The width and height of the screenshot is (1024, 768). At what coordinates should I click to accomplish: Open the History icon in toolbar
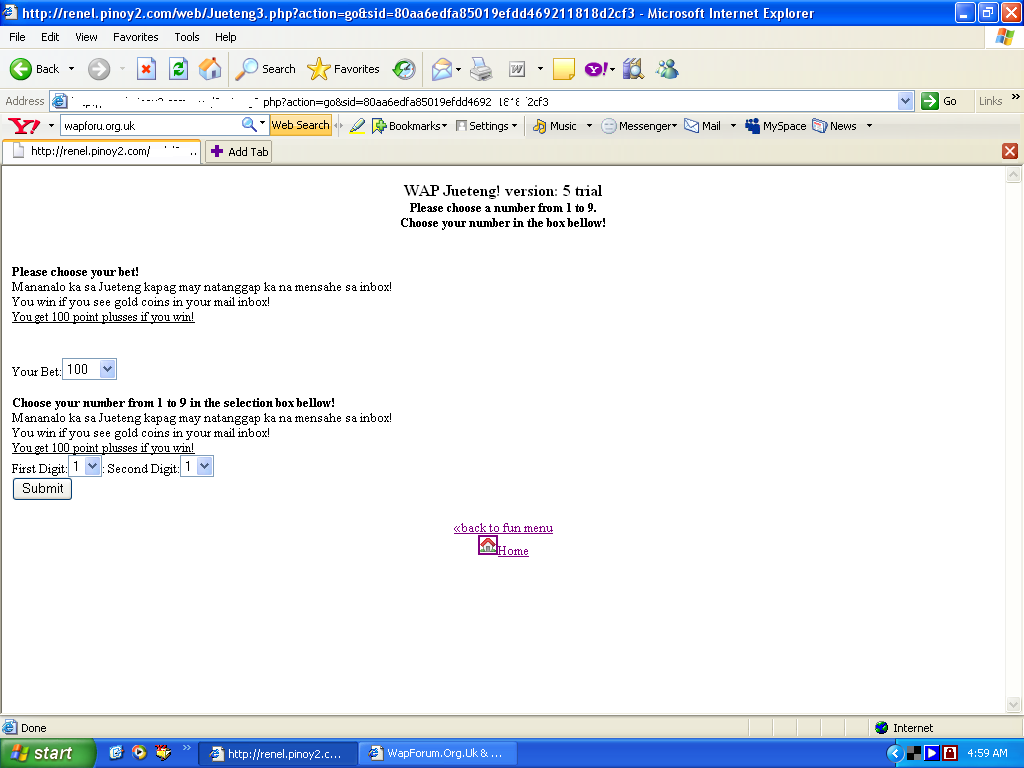[x=404, y=69]
